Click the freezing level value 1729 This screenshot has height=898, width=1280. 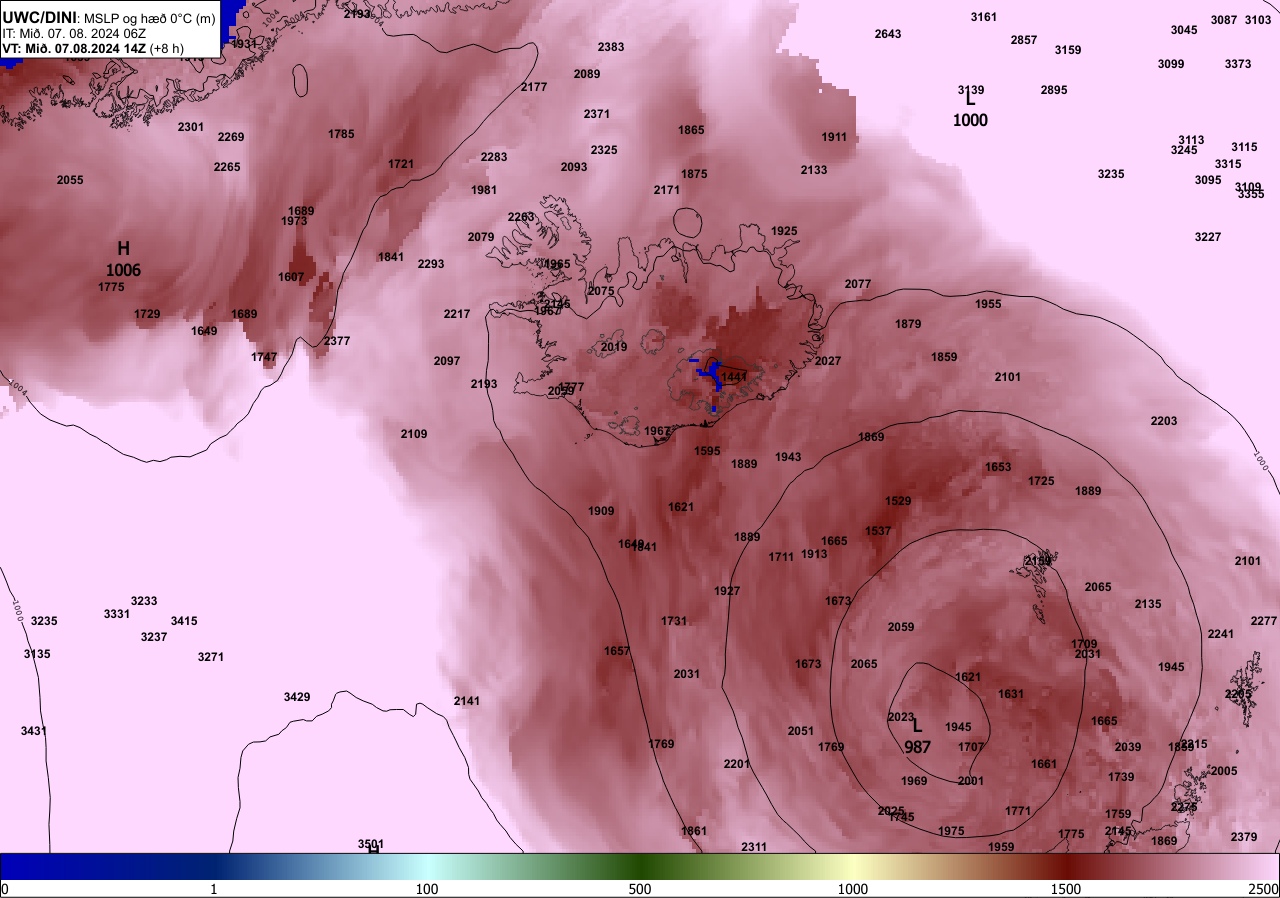click(147, 314)
